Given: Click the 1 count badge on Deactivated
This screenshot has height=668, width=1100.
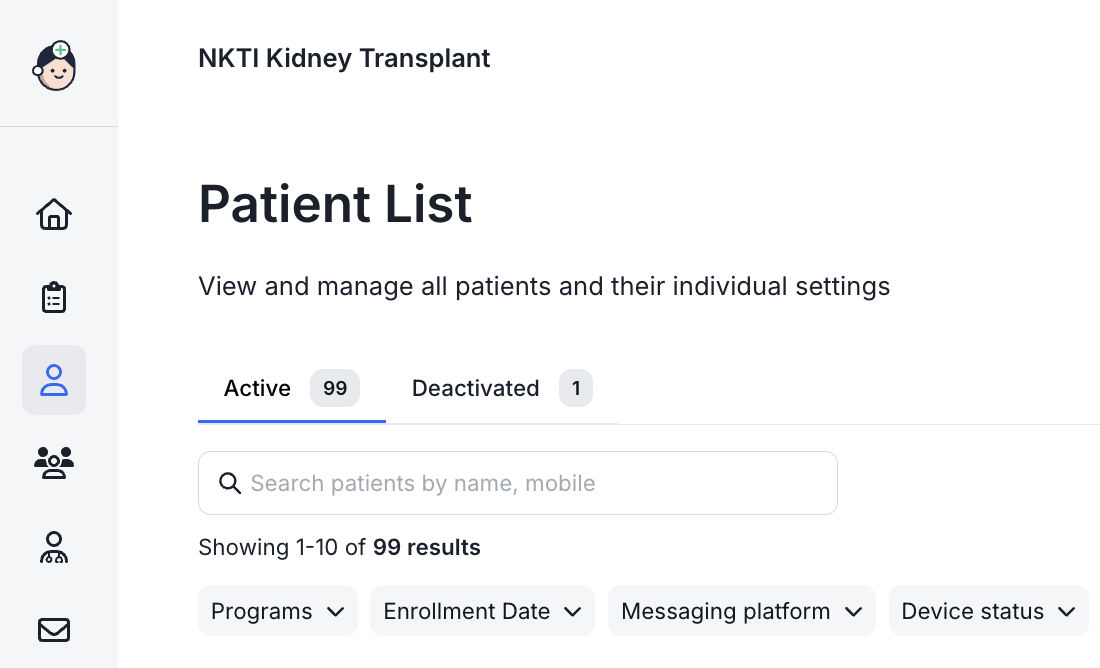Looking at the screenshot, I should click(x=576, y=388).
